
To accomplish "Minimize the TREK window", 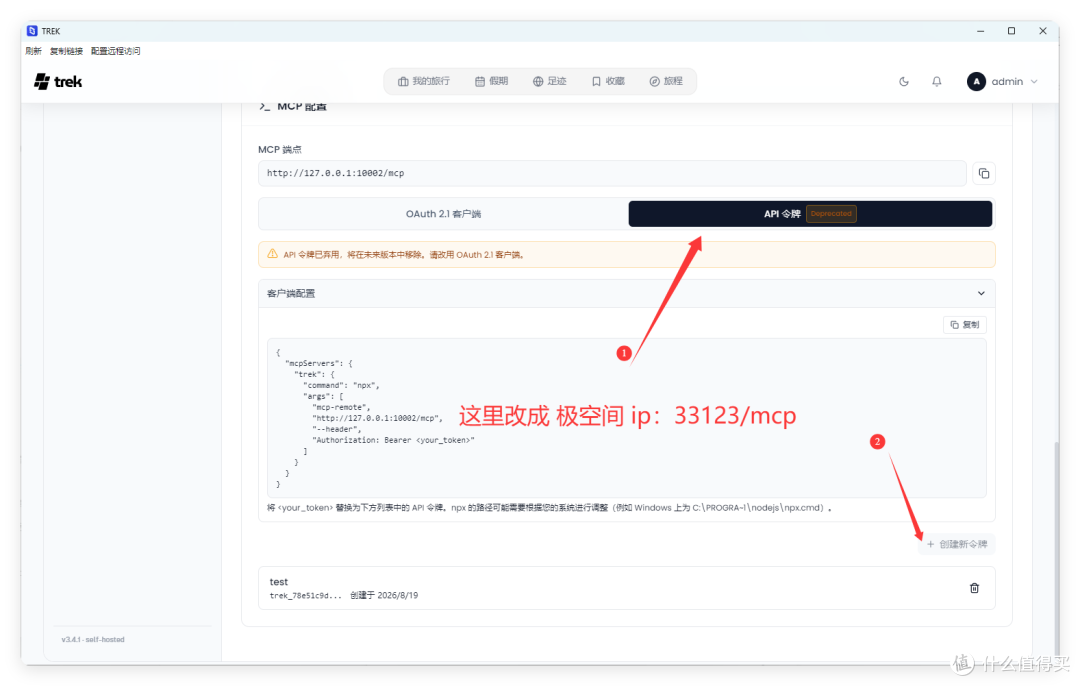I will click(x=980, y=31).
